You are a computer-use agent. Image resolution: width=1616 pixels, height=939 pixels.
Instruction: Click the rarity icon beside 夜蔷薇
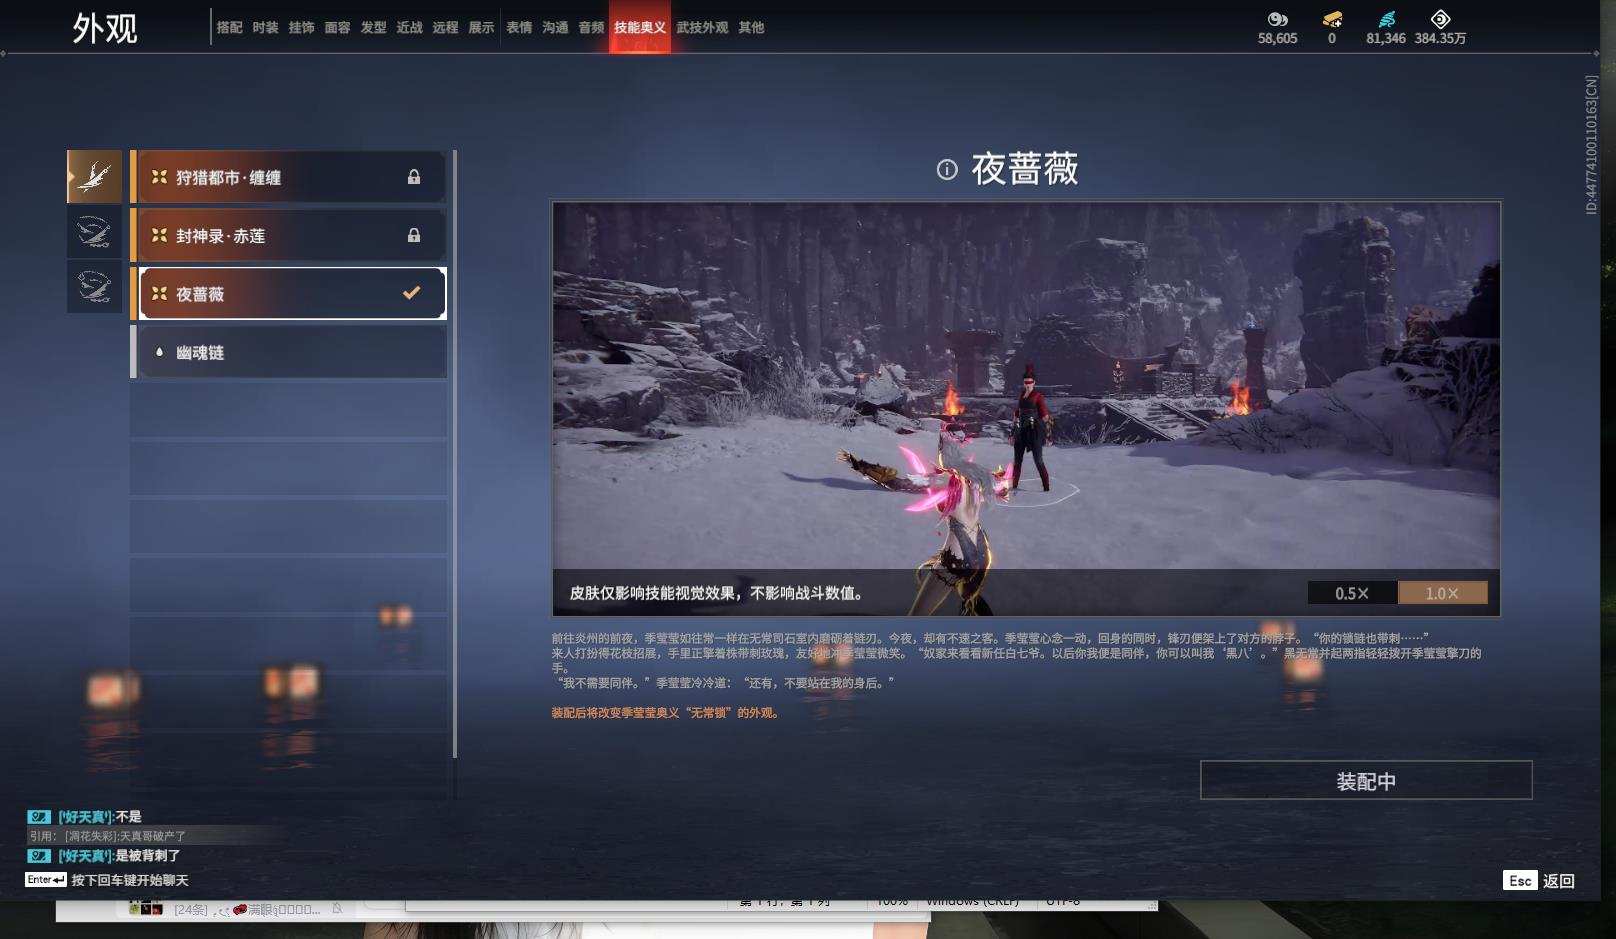pyautogui.click(x=159, y=293)
